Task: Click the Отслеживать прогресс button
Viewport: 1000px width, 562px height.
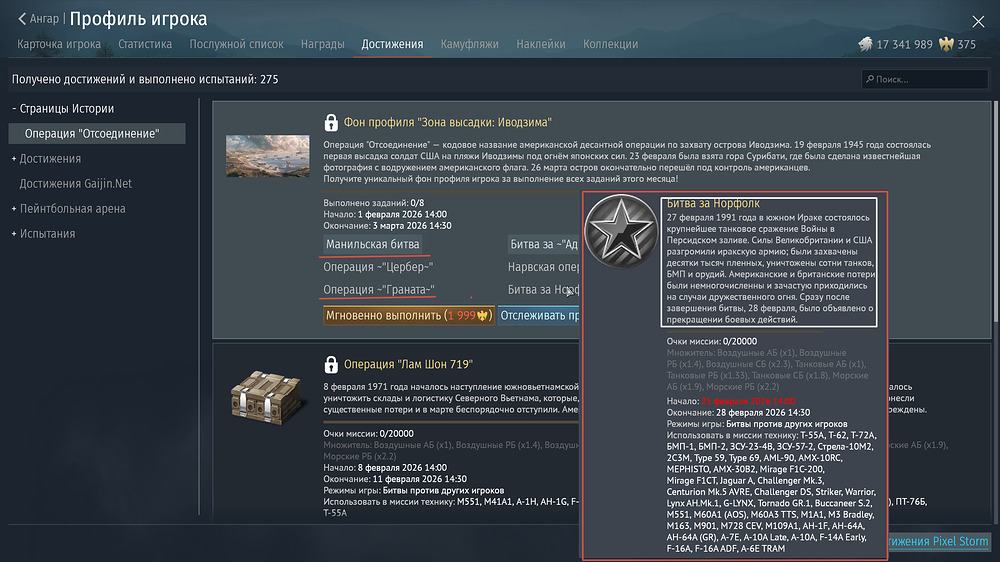Action: (x=540, y=315)
